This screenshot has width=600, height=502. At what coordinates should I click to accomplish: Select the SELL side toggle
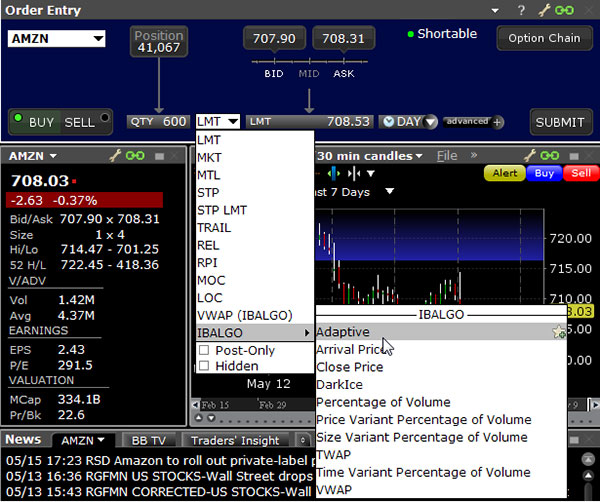pyautogui.click(x=86, y=122)
